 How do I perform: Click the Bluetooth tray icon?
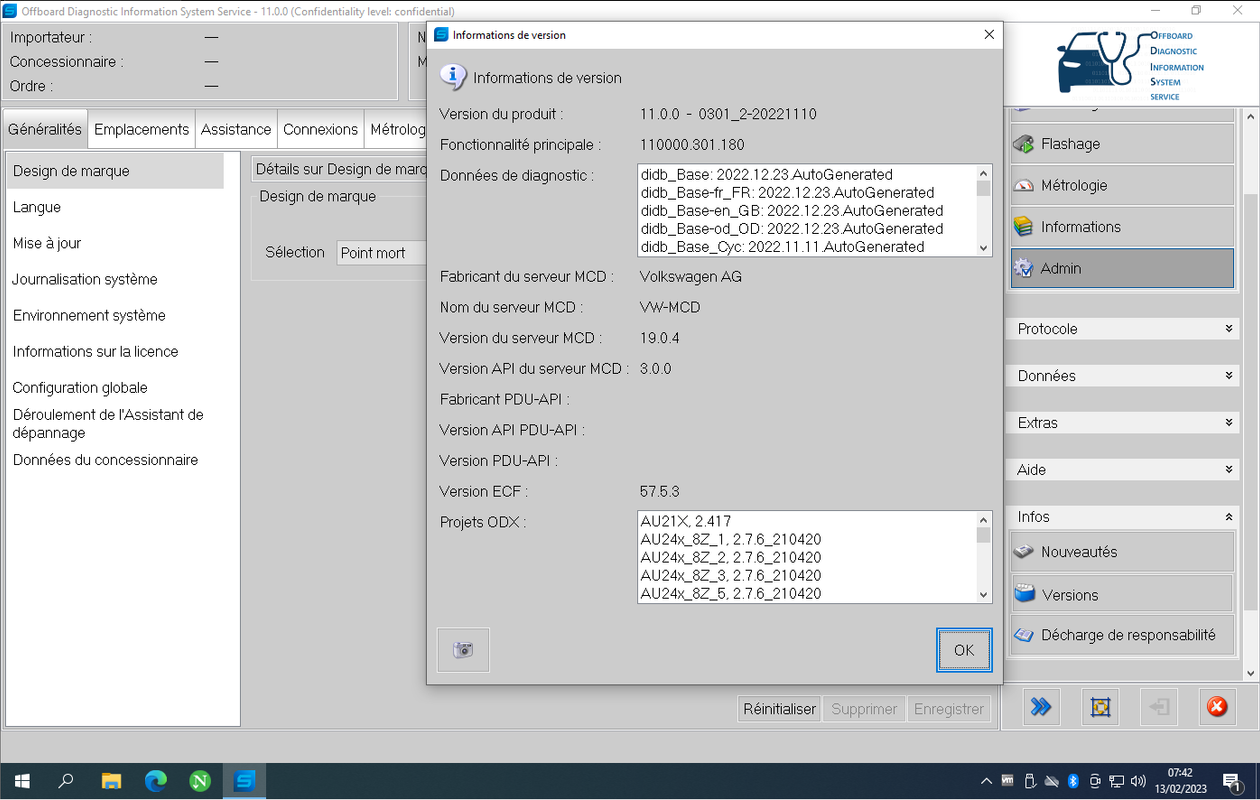1073,781
